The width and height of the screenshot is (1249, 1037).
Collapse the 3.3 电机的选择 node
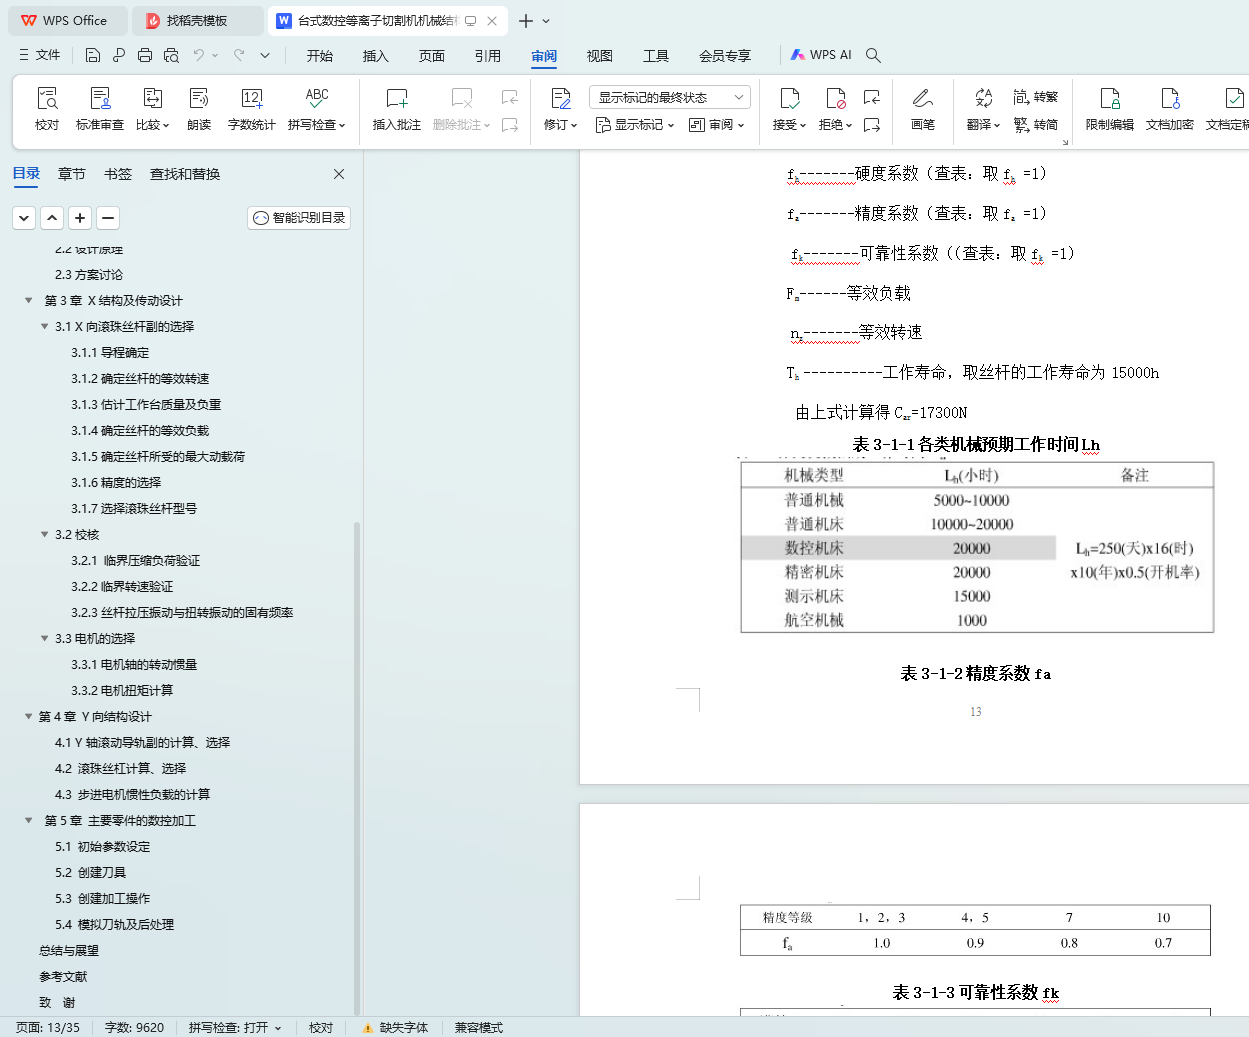pyautogui.click(x=45, y=638)
